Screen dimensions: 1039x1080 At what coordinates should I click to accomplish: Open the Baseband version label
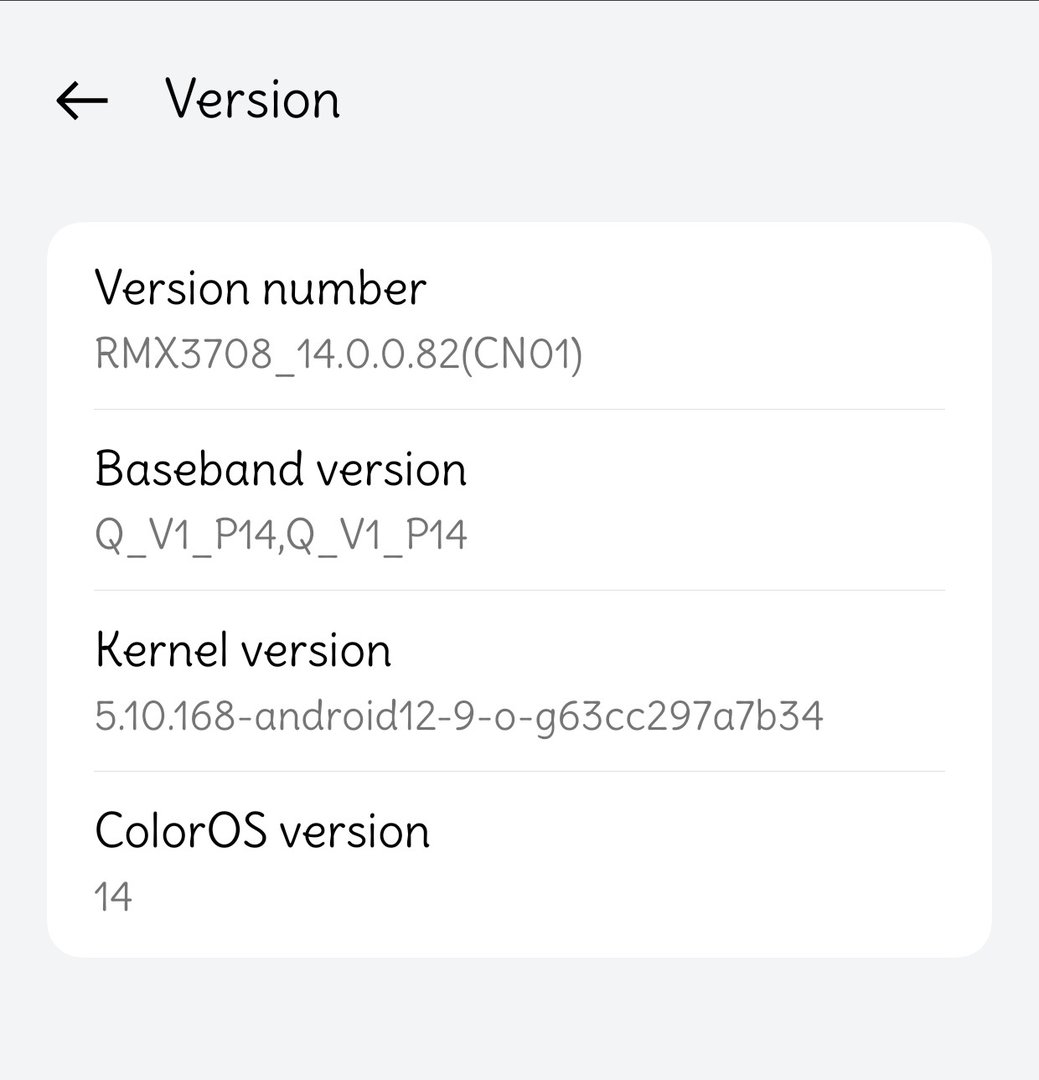point(280,469)
